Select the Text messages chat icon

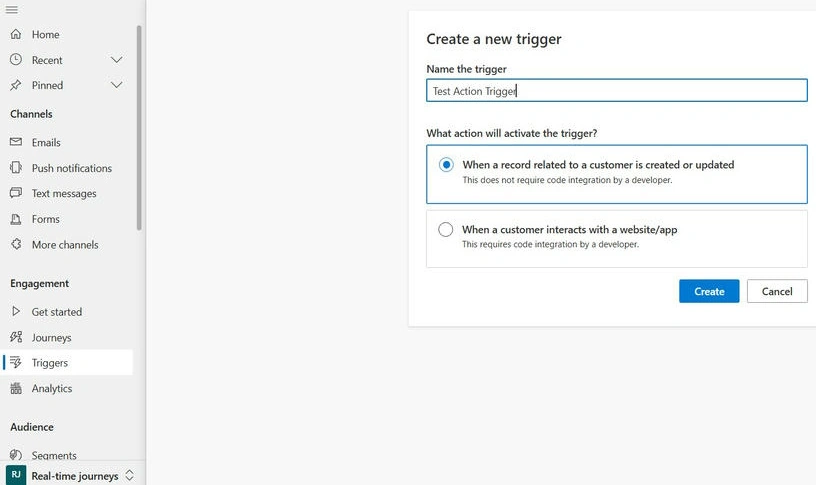[16, 193]
